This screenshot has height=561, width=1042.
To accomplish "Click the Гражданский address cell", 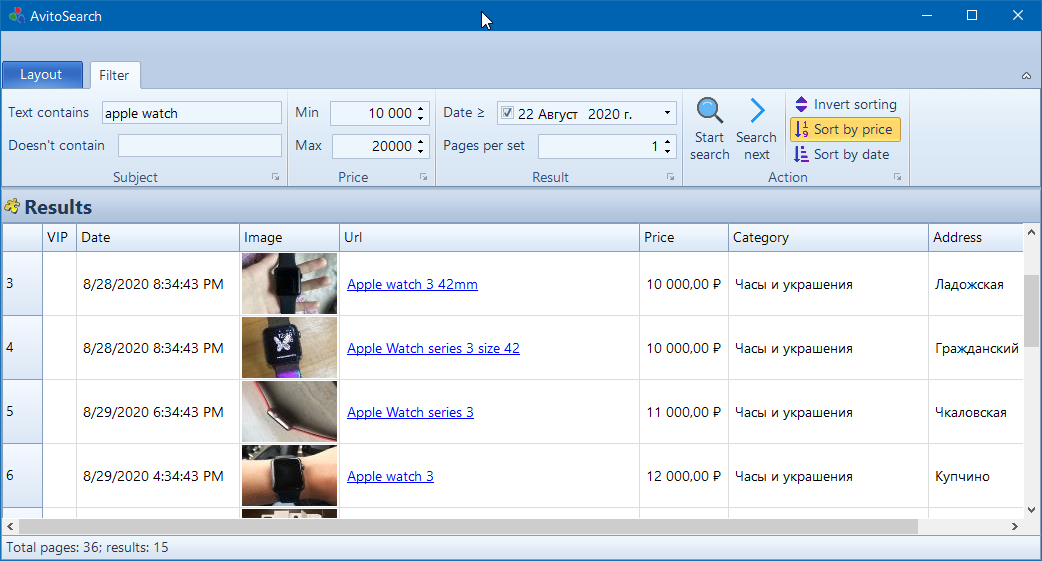I will pyautogui.click(x=976, y=348).
